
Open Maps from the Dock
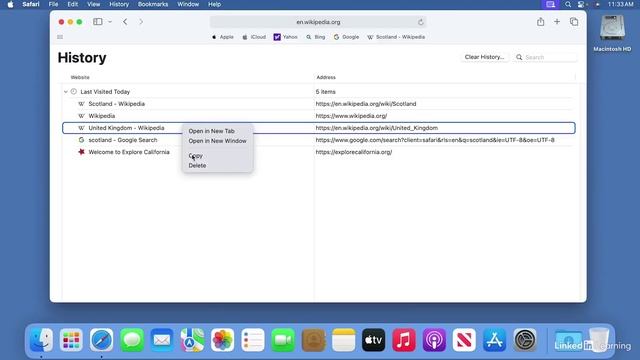[x=192, y=340]
